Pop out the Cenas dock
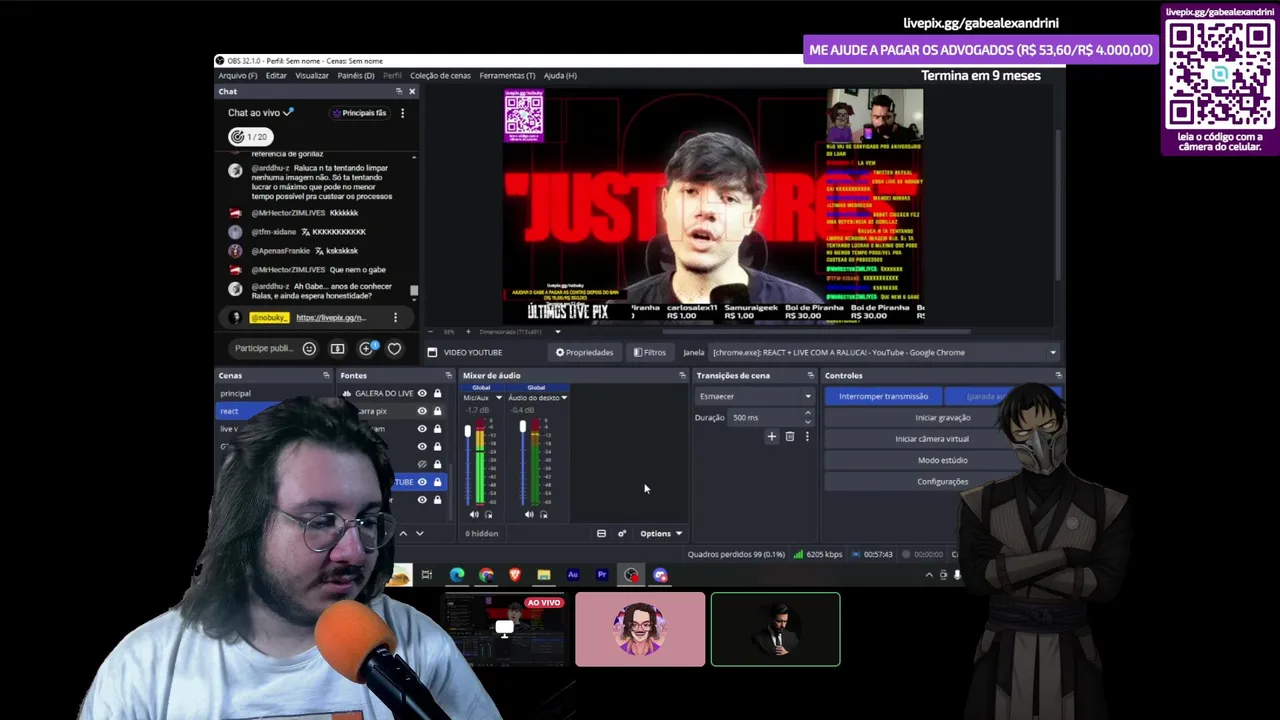The width and height of the screenshot is (1280, 720). click(326, 375)
